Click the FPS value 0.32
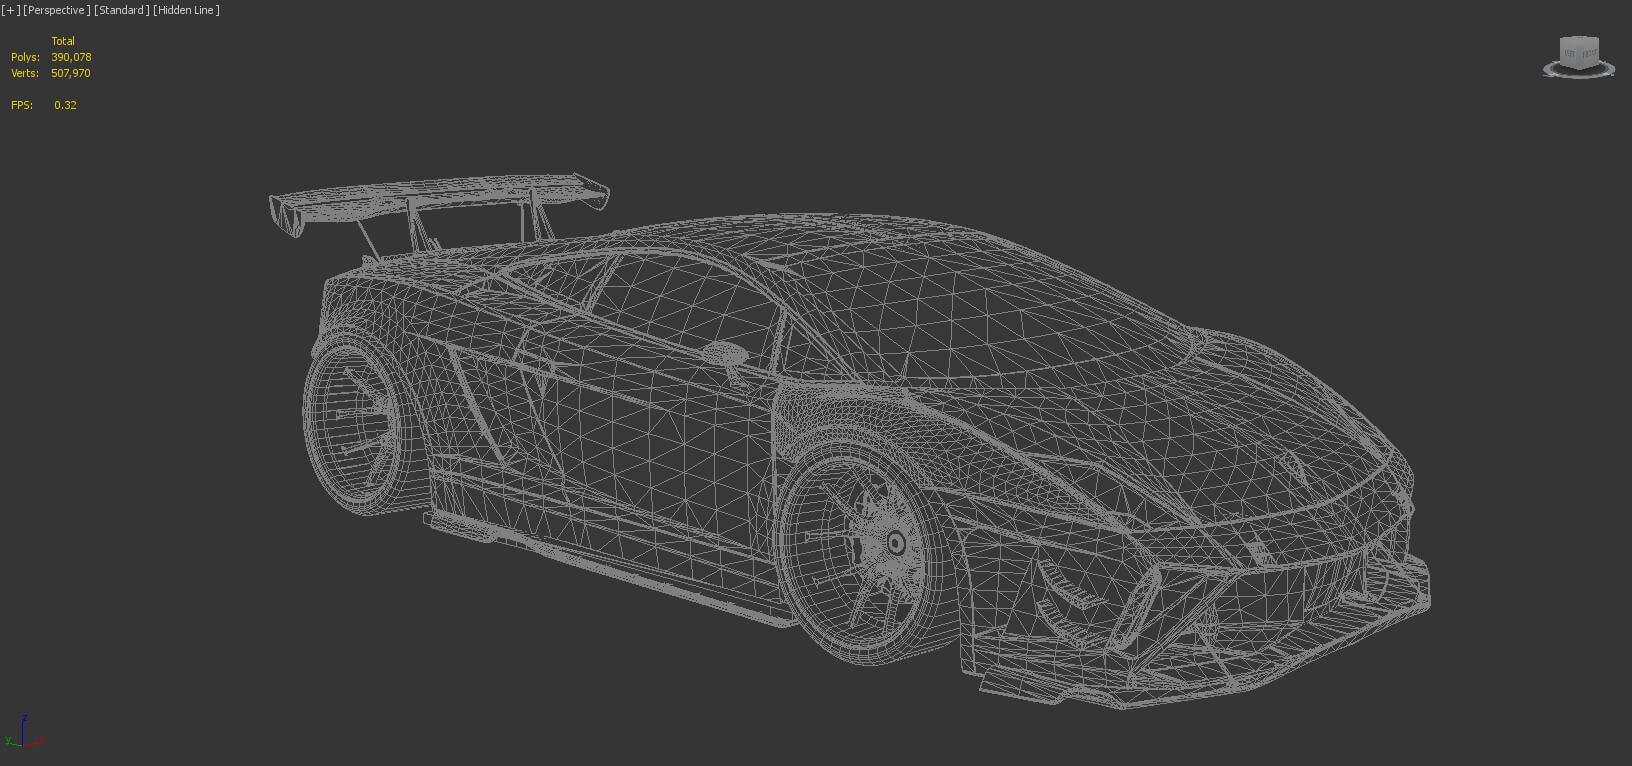 point(65,105)
